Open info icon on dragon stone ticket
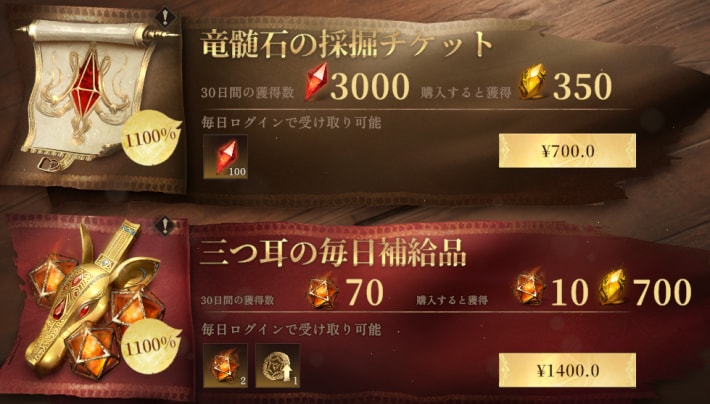The height and width of the screenshot is (404, 710). pos(166,17)
